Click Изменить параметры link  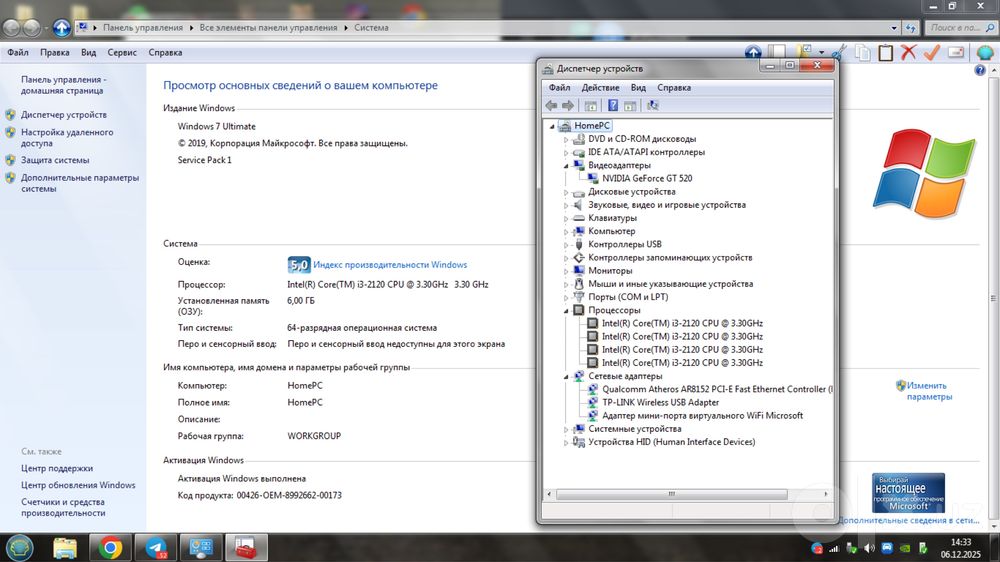pyautogui.click(x=929, y=391)
